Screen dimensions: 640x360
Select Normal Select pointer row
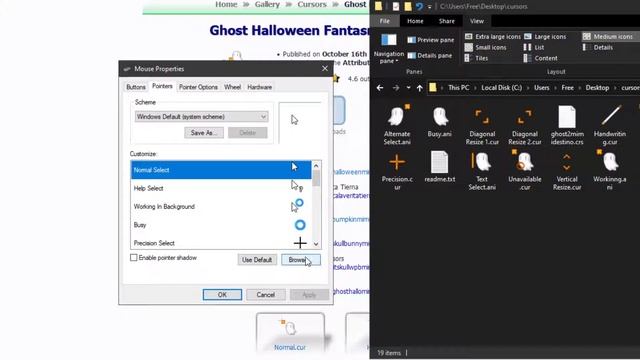[221, 170]
